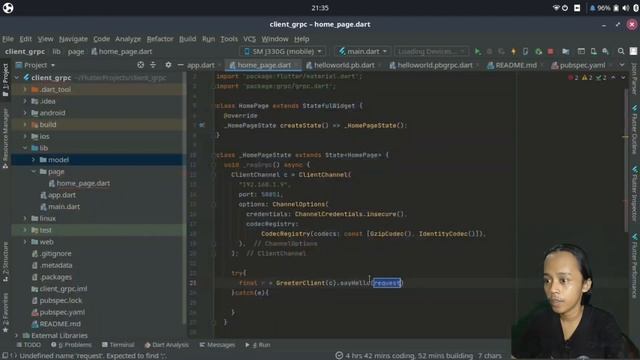640x360 pixels.
Task: Click the status bar tool window toggle icon
Action: point(5,356)
